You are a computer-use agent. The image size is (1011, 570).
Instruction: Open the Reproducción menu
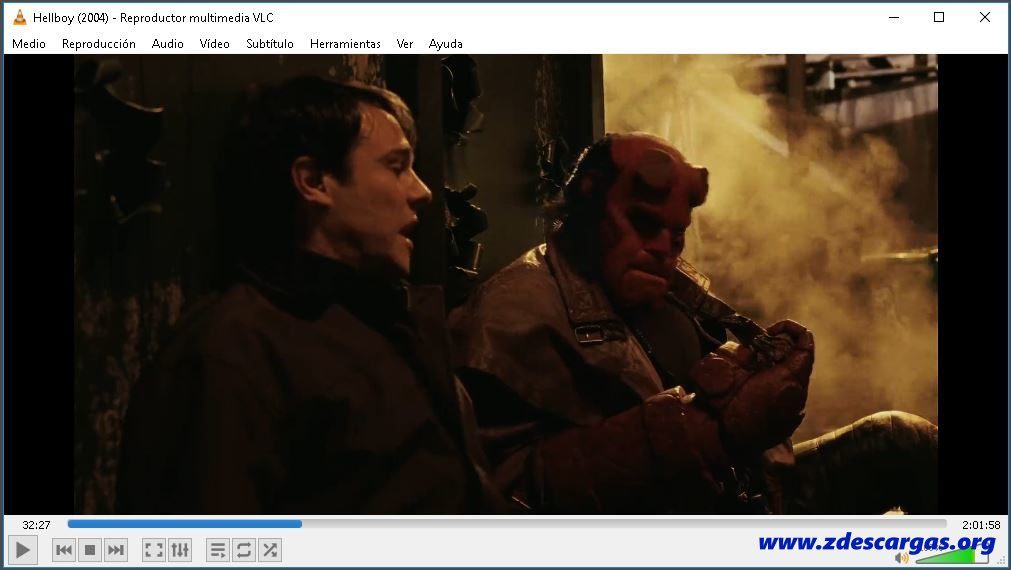point(99,44)
